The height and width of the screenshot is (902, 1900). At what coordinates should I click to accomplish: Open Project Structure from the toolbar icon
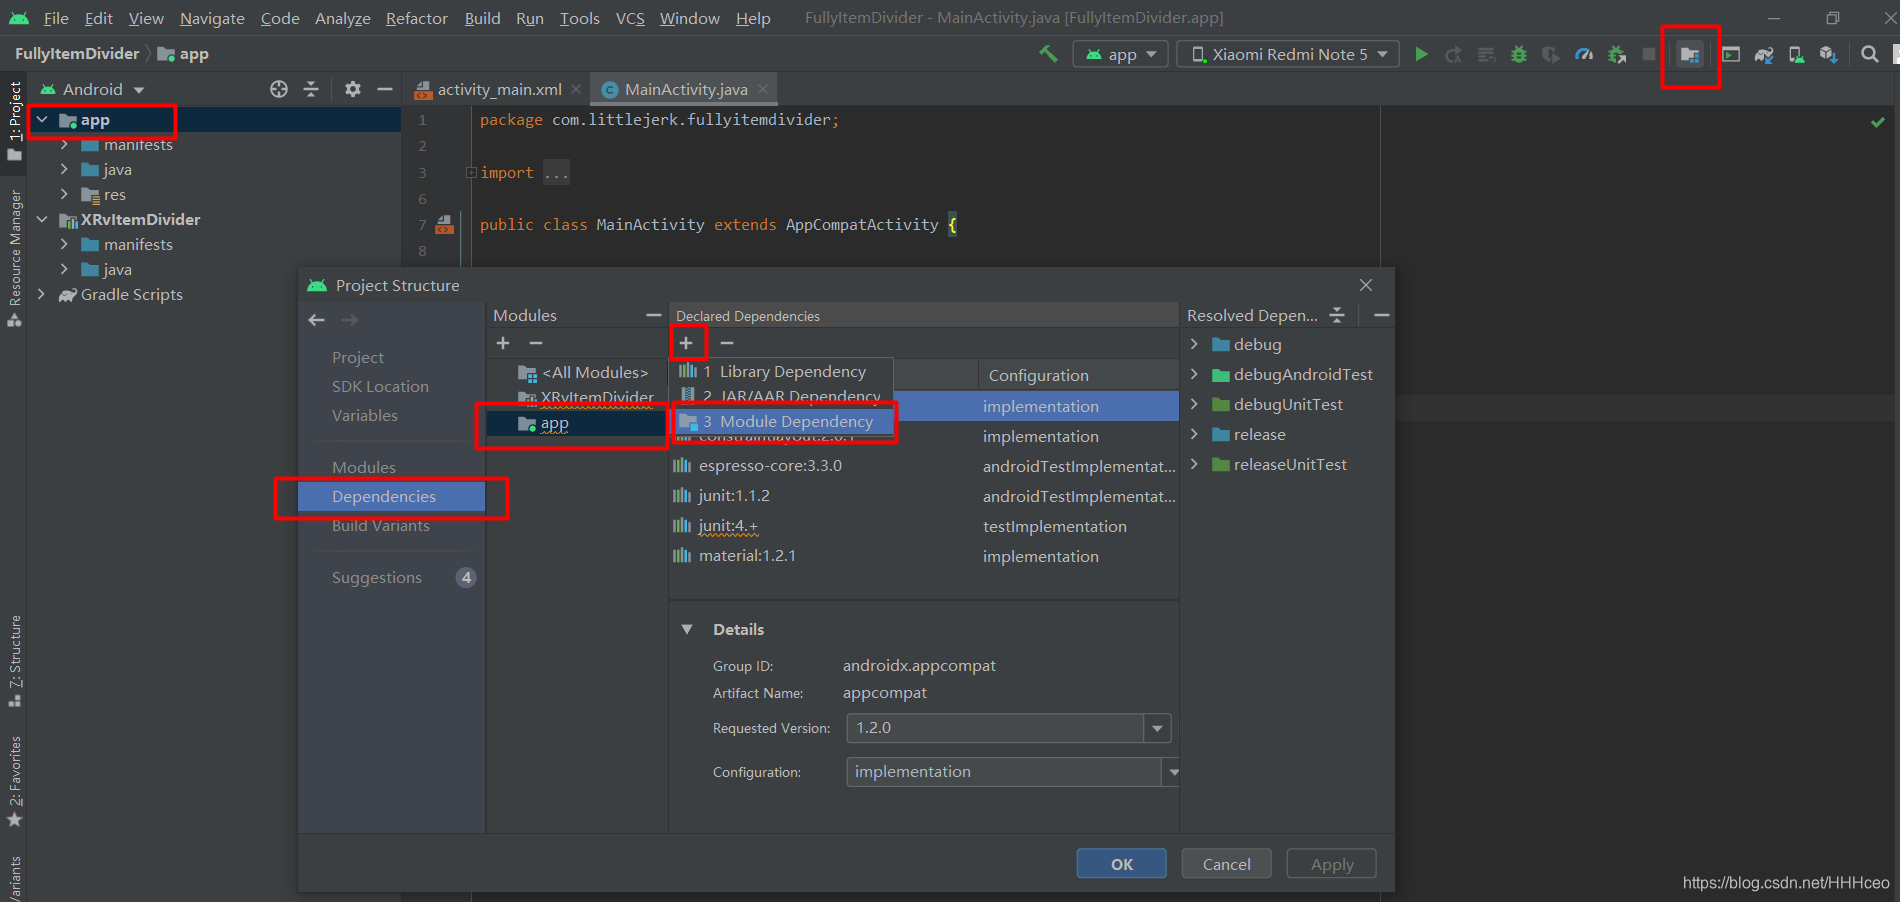click(1690, 55)
